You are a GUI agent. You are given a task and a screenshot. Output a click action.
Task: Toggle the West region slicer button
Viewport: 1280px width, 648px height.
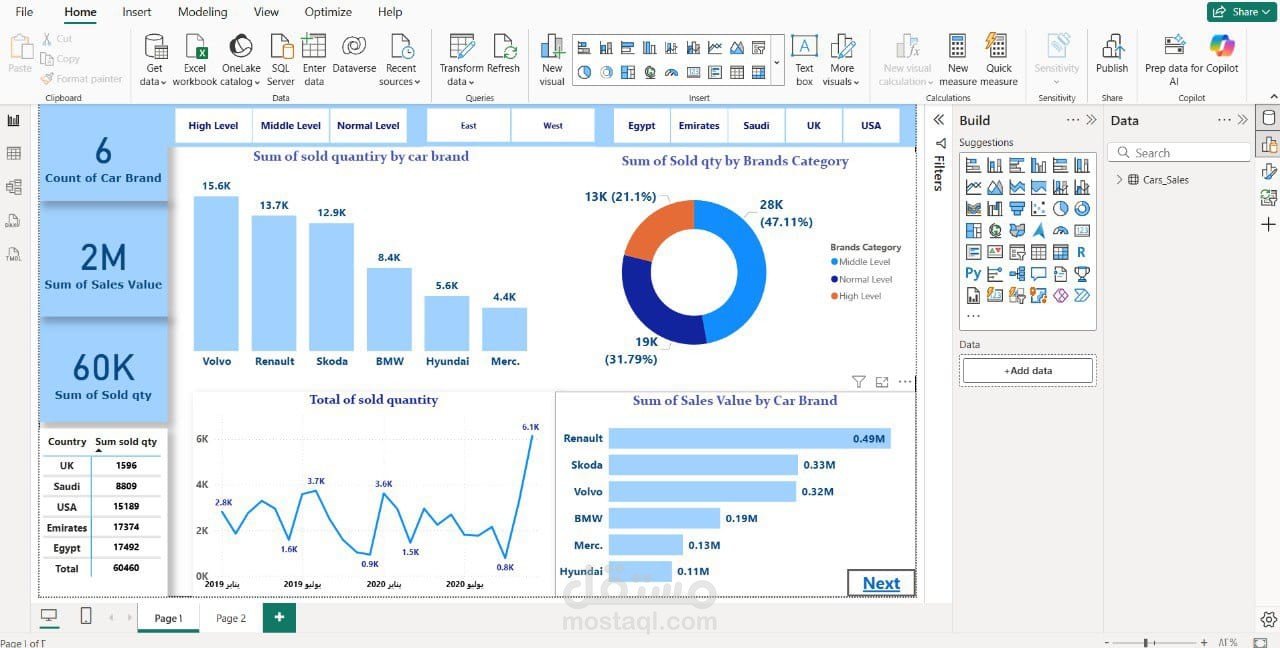pos(553,126)
